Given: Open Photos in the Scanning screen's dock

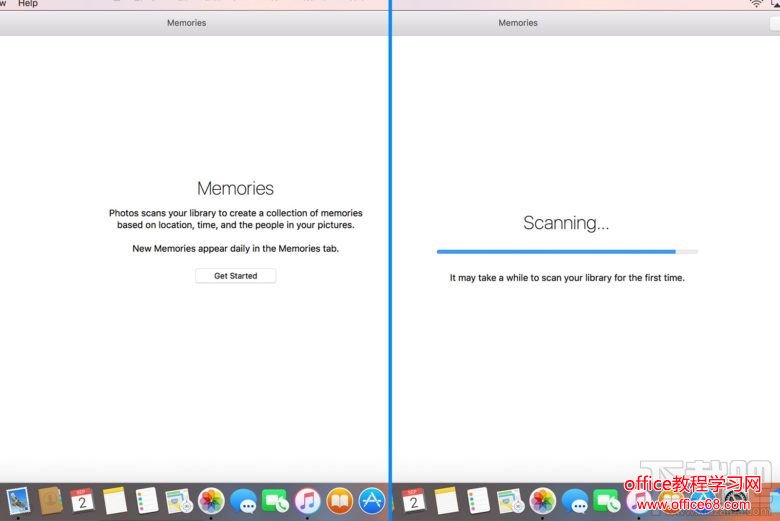Looking at the screenshot, I should (543, 501).
